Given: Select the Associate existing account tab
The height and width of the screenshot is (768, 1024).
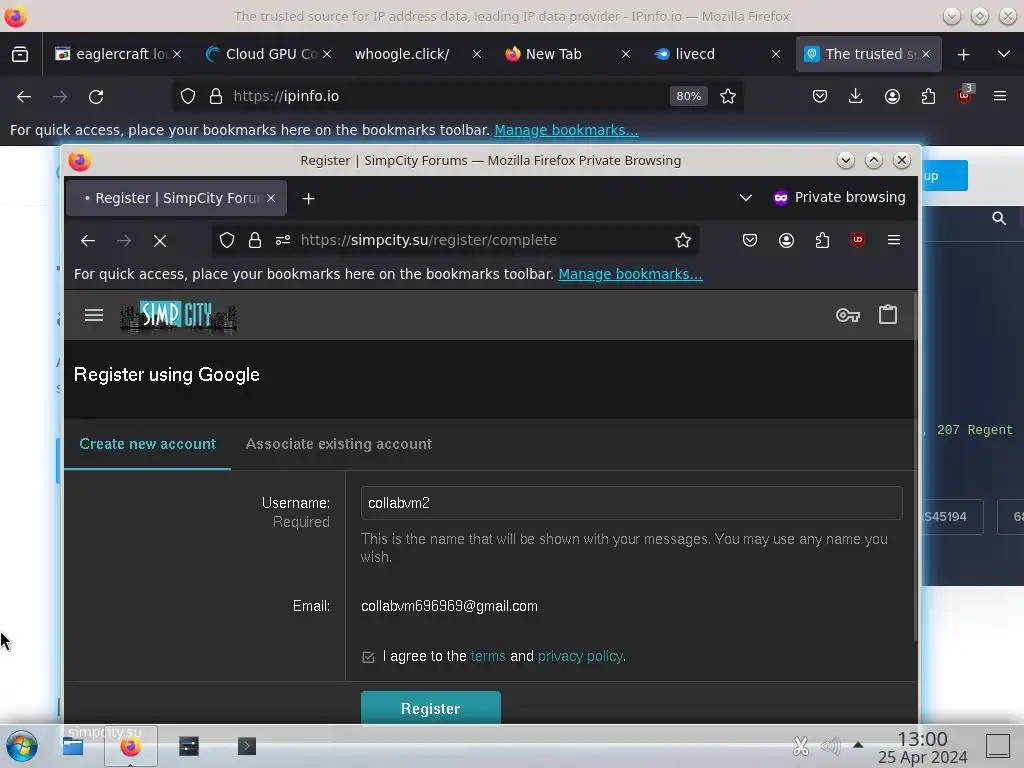Looking at the screenshot, I should pos(338,444).
